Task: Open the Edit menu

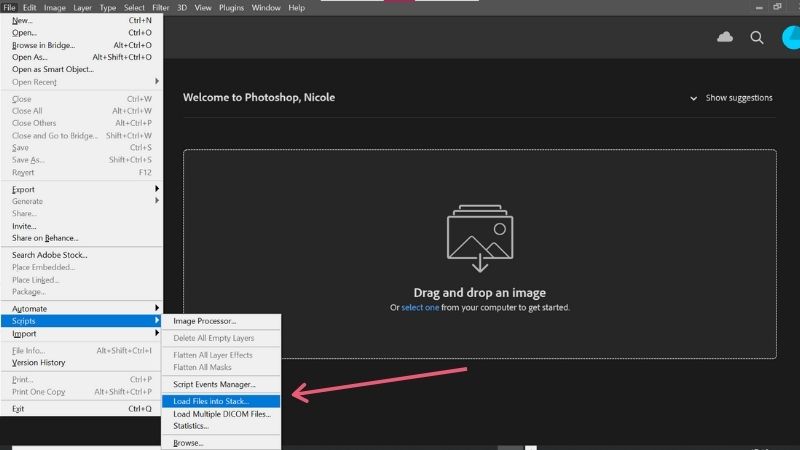Action: [x=30, y=8]
